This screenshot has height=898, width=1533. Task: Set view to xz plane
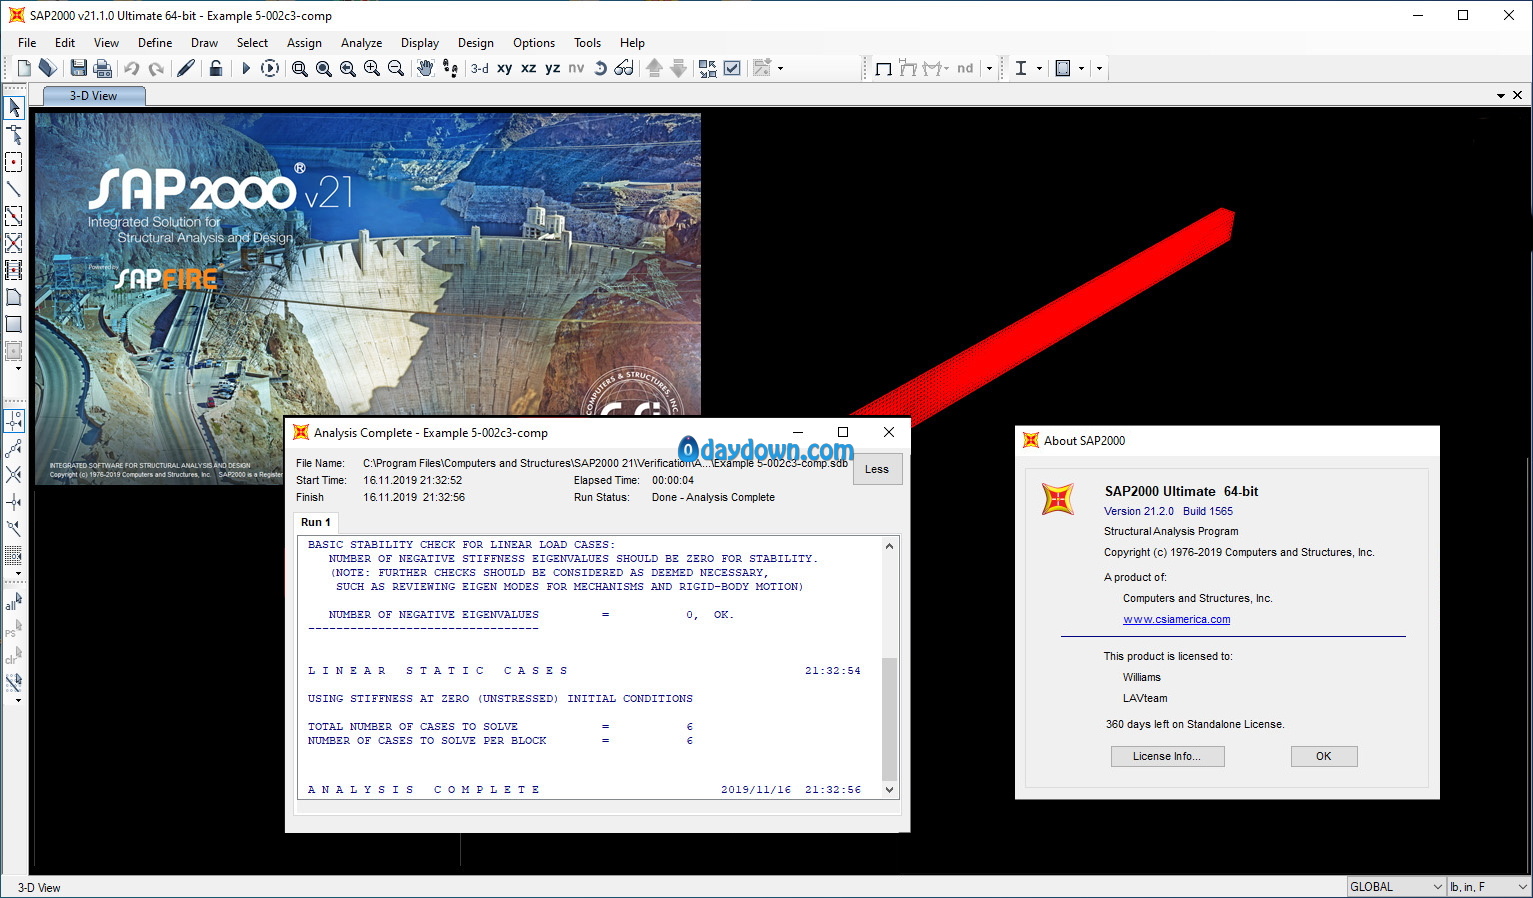(x=529, y=68)
